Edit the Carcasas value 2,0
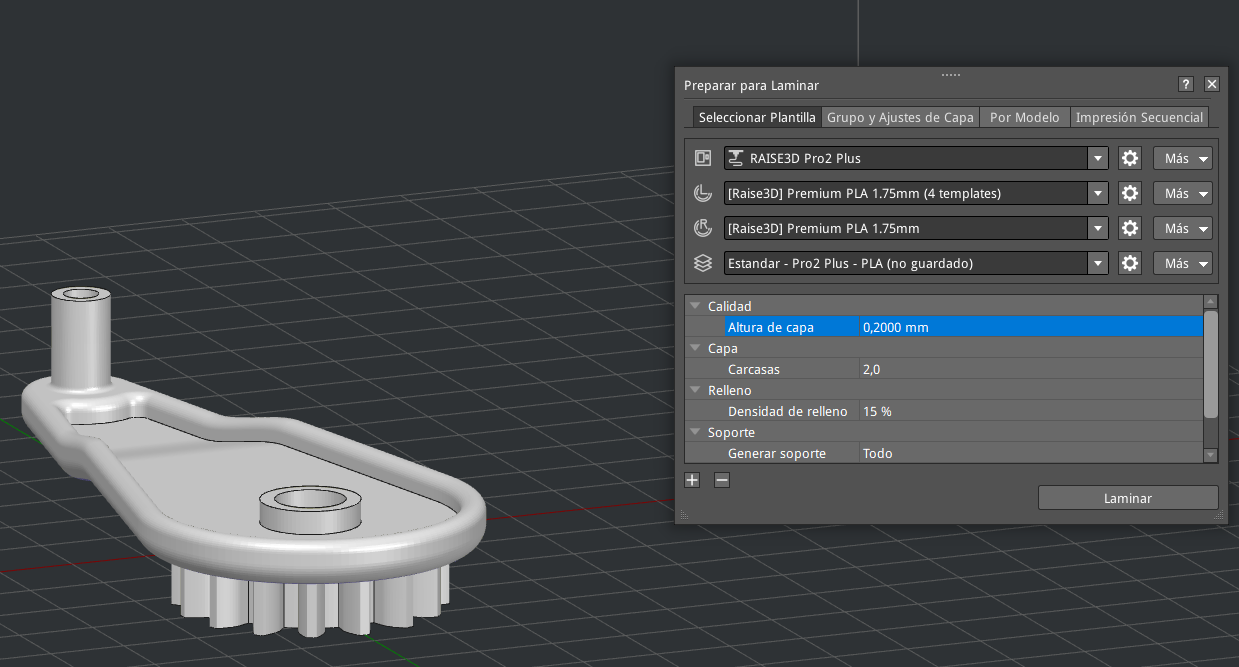Viewport: 1239px width, 667px height. pyautogui.click(x=1030, y=369)
